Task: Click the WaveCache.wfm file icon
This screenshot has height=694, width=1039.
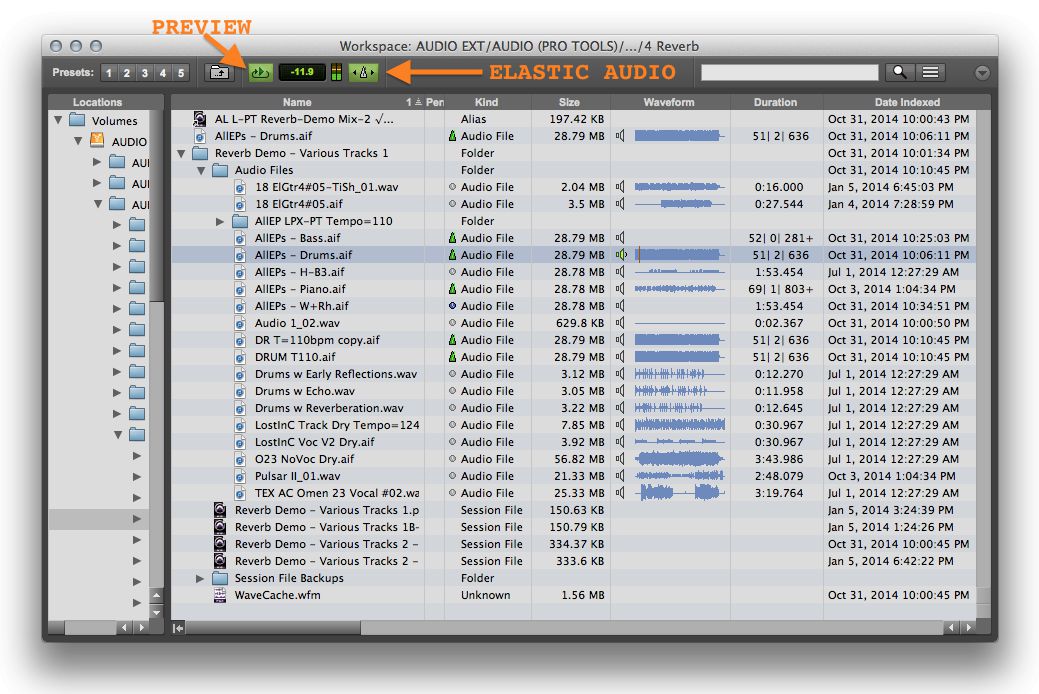Action: tap(220, 595)
